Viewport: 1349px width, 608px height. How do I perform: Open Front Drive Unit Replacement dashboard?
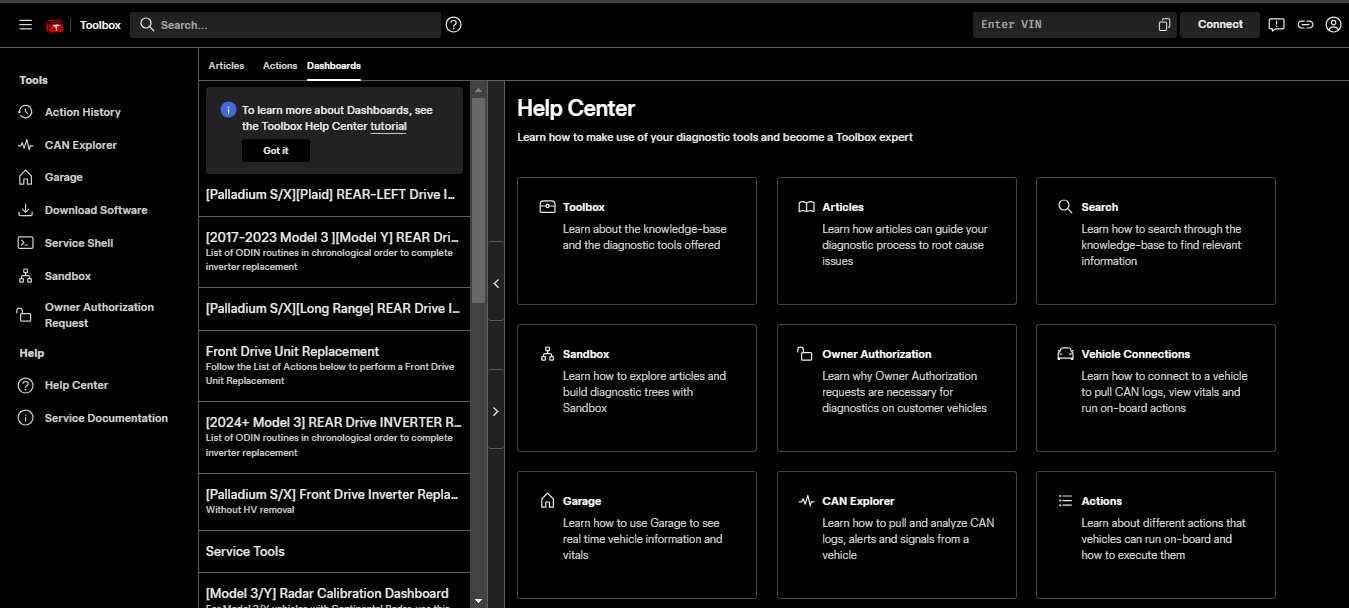[x=334, y=366]
